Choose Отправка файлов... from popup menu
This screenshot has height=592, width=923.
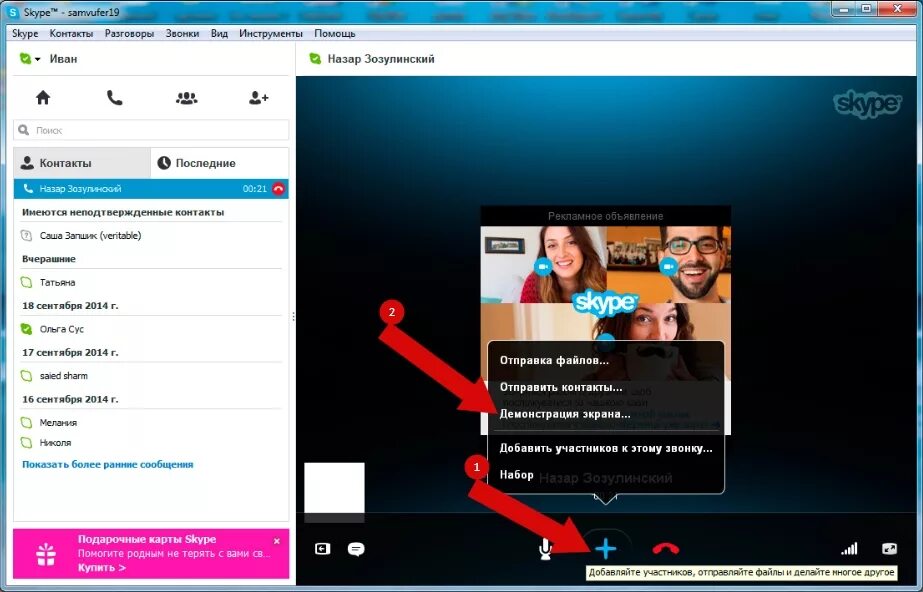(x=554, y=360)
